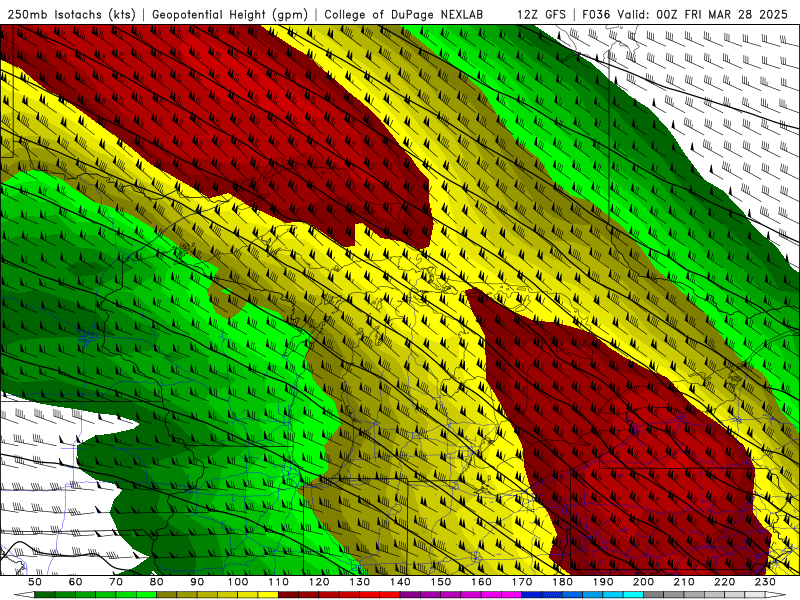
Task: Click the '110' value on the color scale
Action: coord(279,582)
